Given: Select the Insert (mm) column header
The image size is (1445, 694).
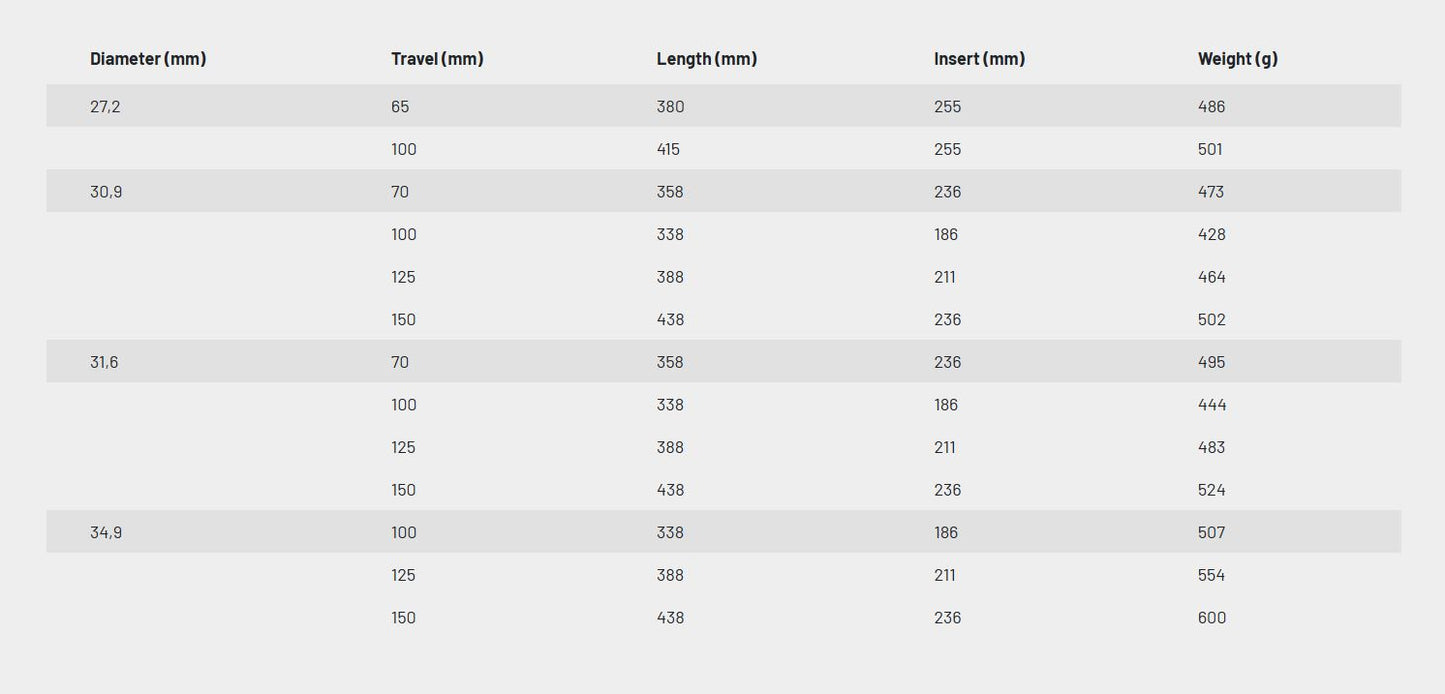Looking at the screenshot, I should [x=979, y=59].
